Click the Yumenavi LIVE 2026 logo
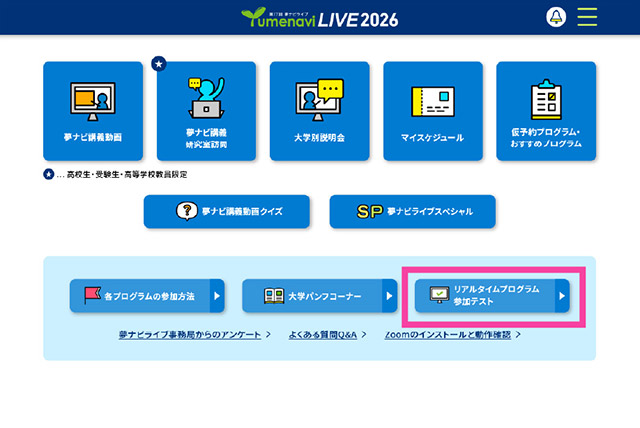The width and height of the screenshot is (640, 428). point(320,18)
